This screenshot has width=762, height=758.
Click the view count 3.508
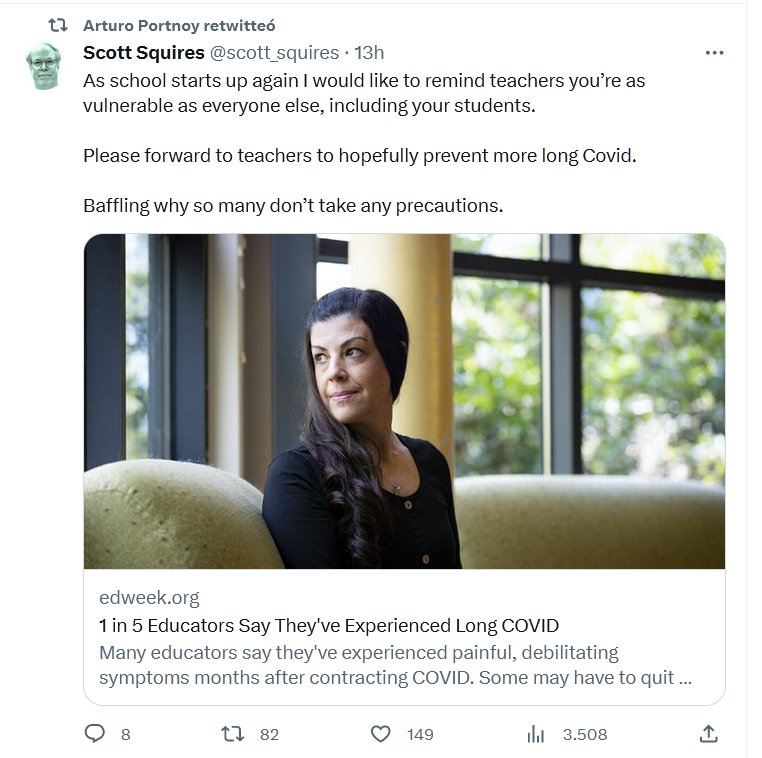point(585,734)
